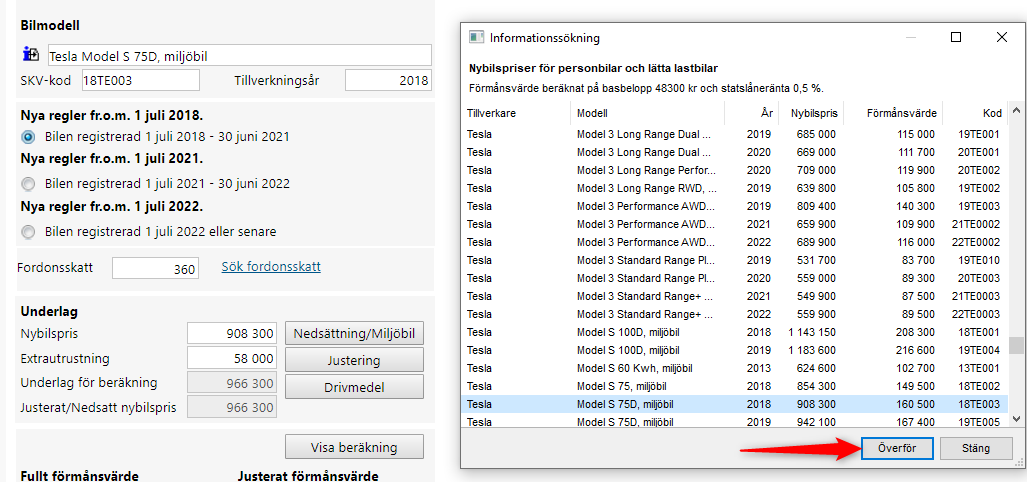Click the list scrollbar up arrow

point(1017,109)
